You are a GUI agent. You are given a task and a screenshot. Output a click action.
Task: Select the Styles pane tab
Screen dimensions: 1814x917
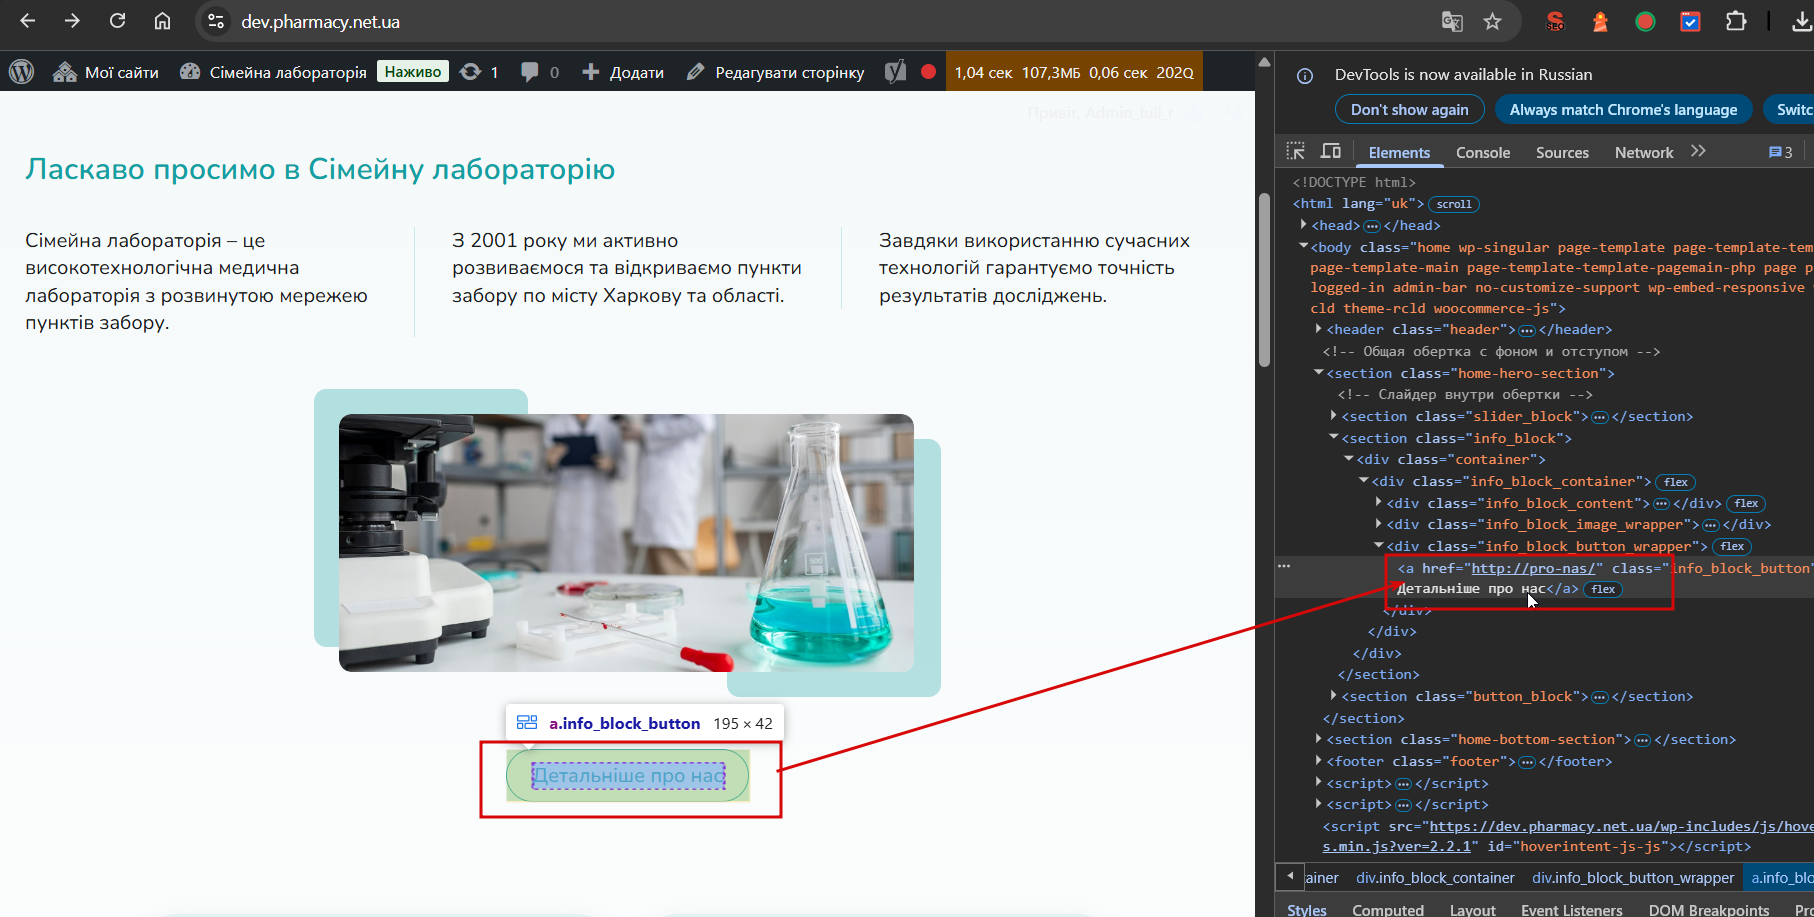[x=1307, y=909]
